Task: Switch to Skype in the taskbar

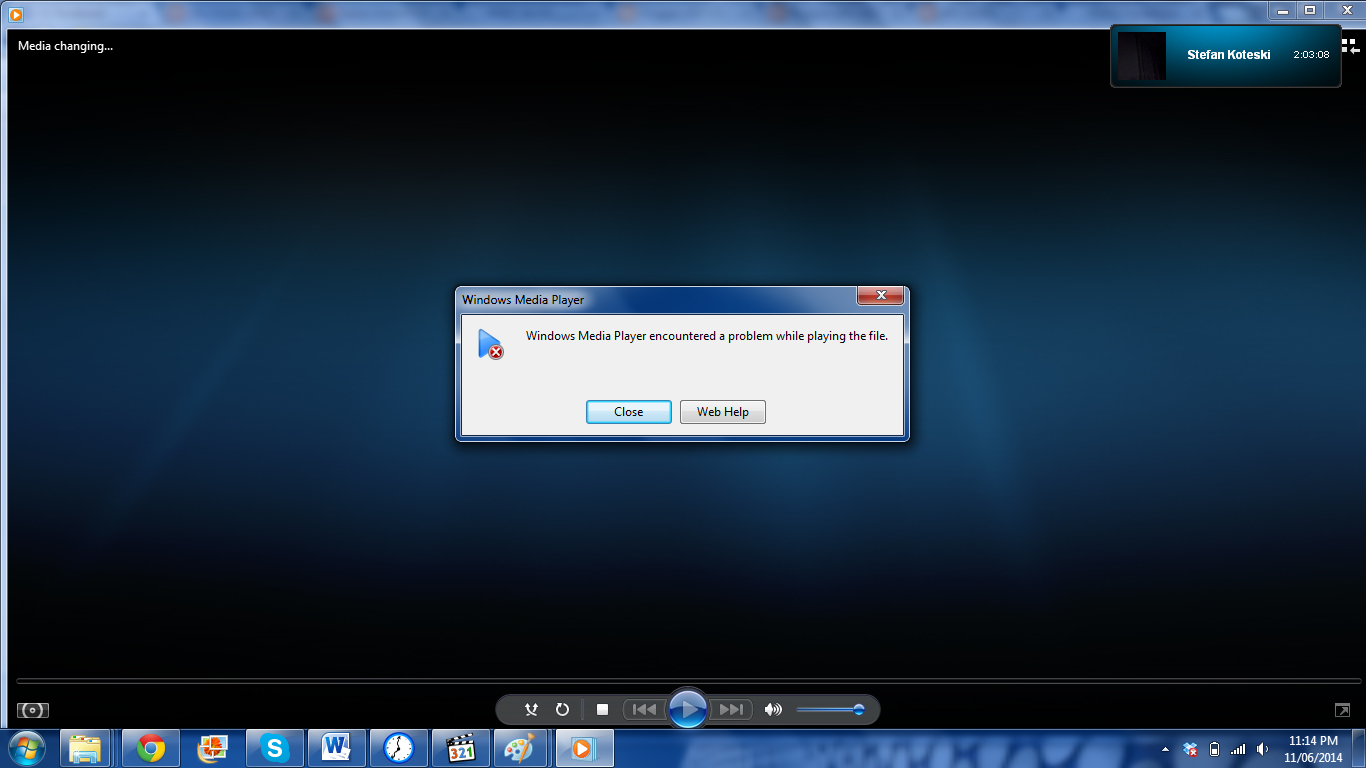Action: point(275,748)
